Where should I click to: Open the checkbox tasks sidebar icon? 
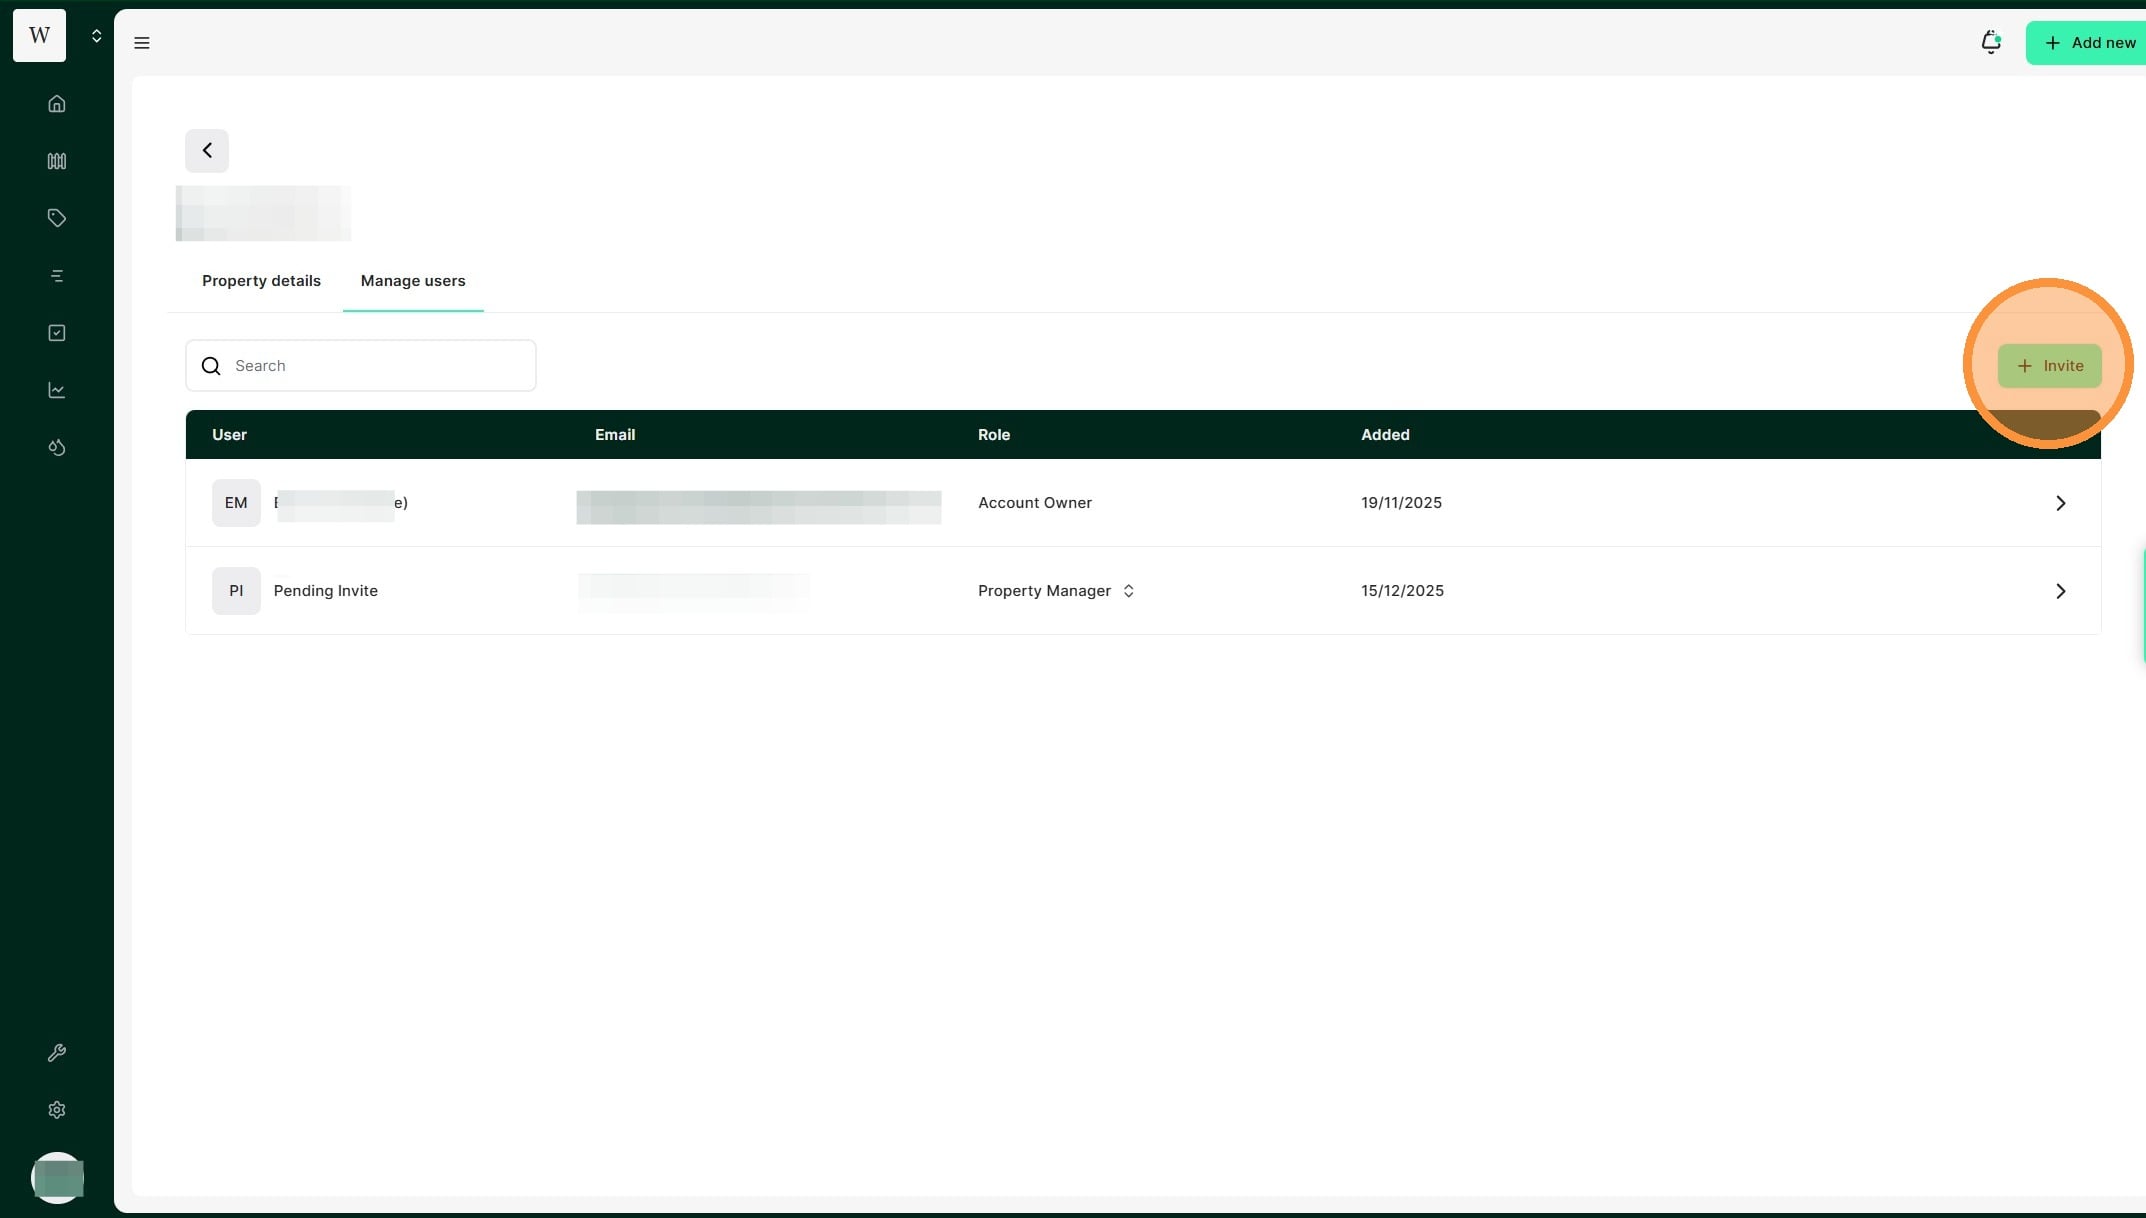coord(57,333)
